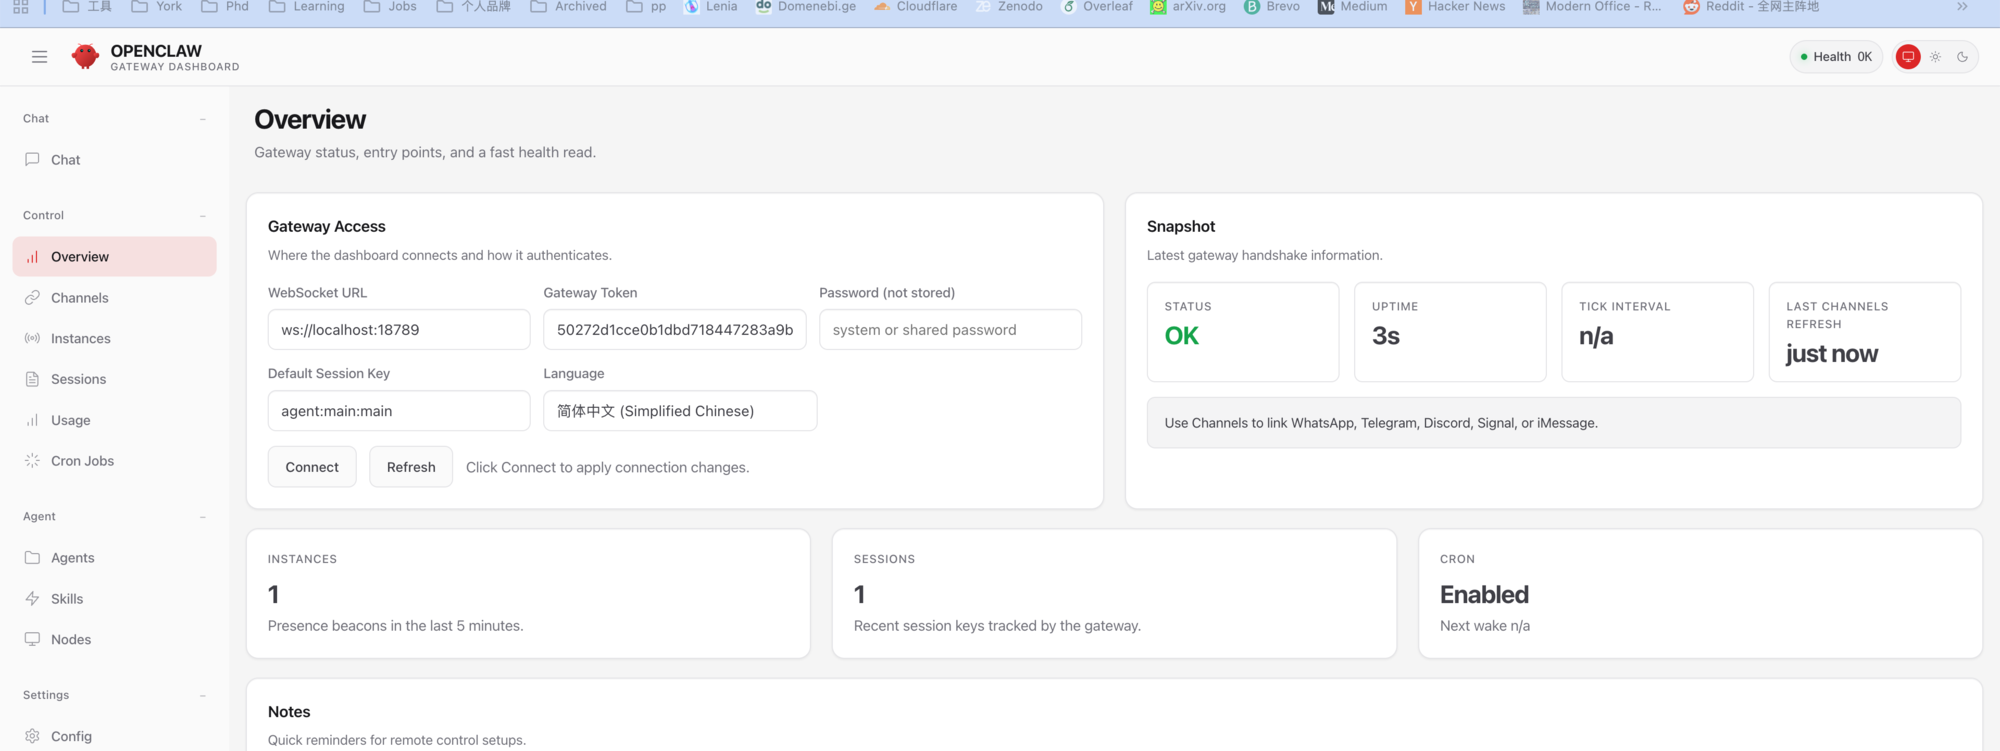Open Sessions via its document icon
The width and height of the screenshot is (2000, 751).
click(32, 380)
